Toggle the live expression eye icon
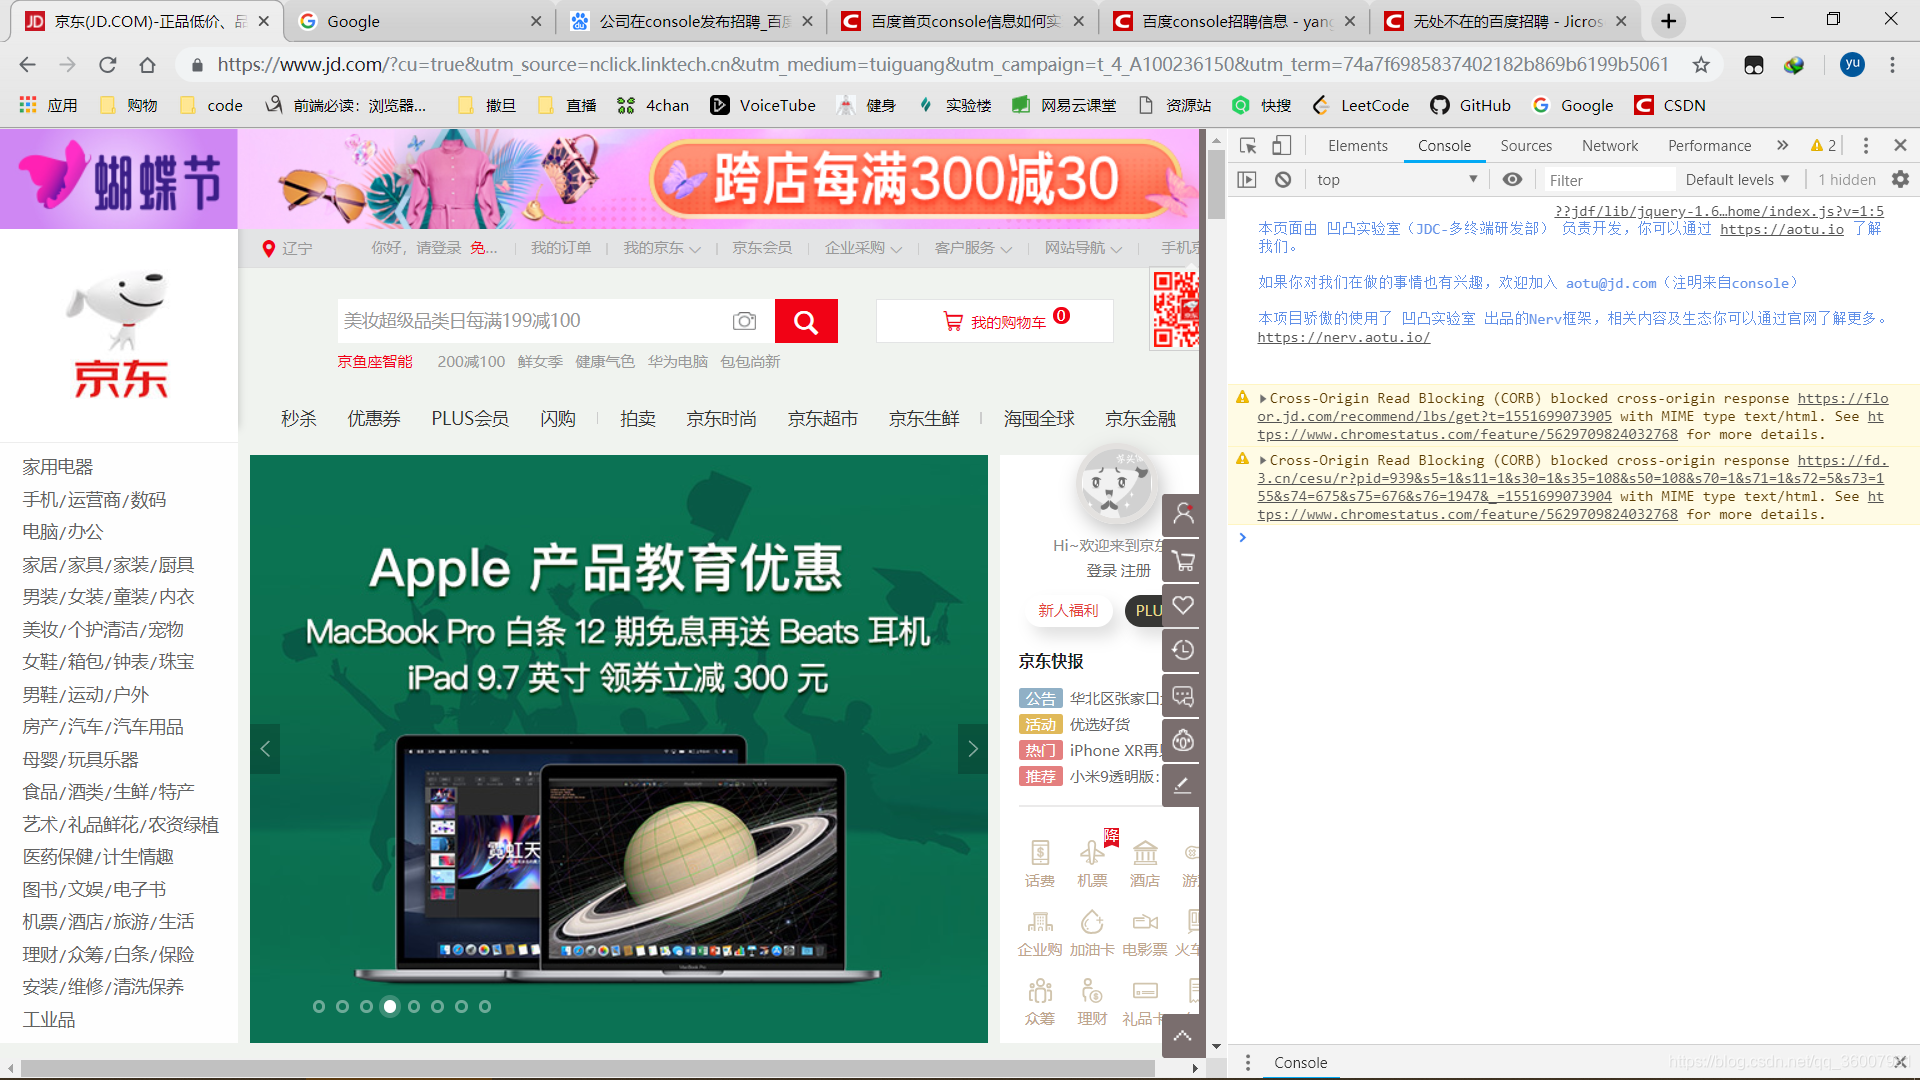 1513,180
